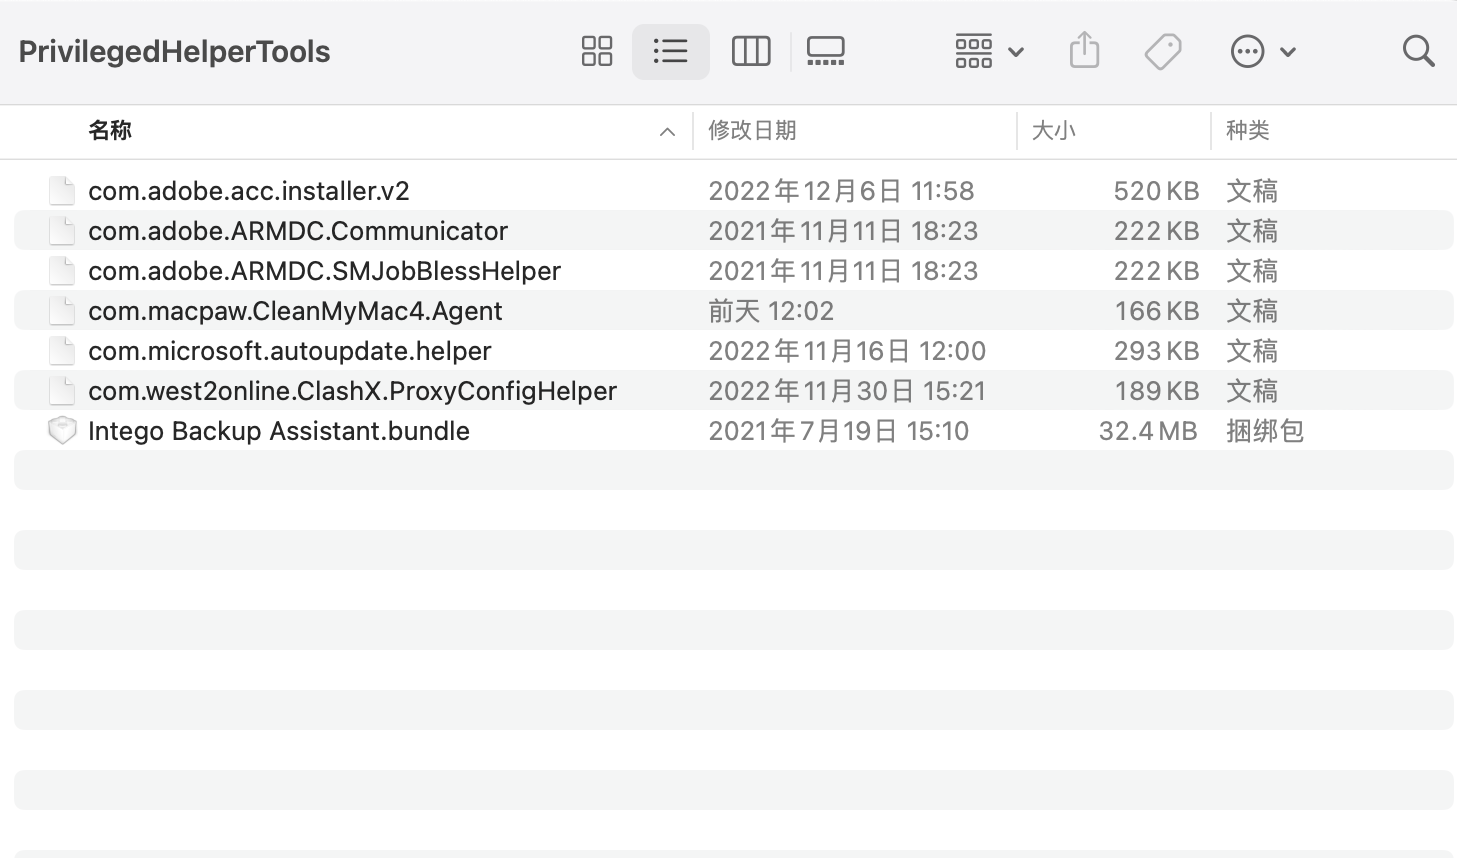Sort files by 大小 column header
This screenshot has height=858, width=1457.
tap(1053, 131)
